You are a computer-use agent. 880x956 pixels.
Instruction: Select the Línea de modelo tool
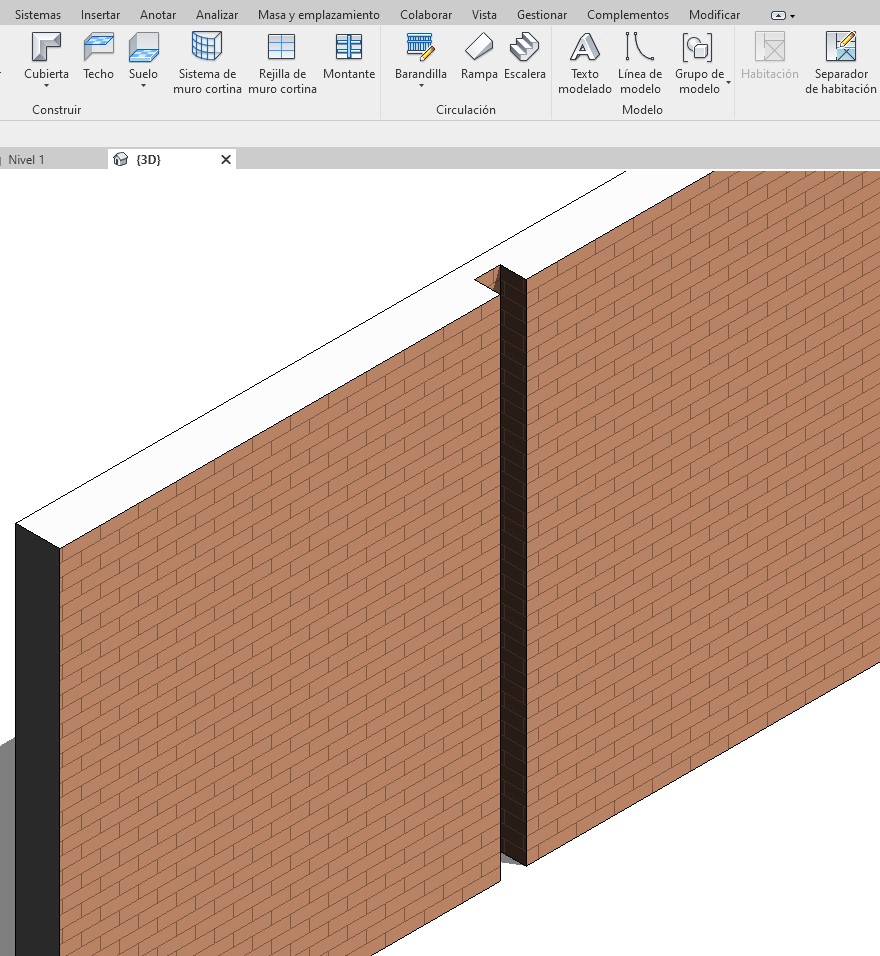coord(639,62)
